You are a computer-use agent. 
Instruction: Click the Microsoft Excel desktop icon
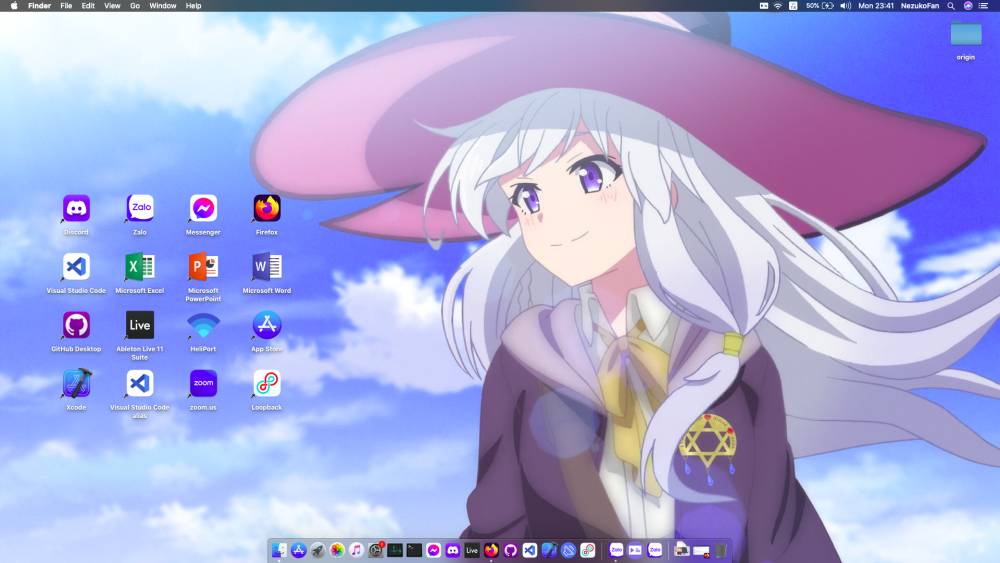(x=140, y=267)
